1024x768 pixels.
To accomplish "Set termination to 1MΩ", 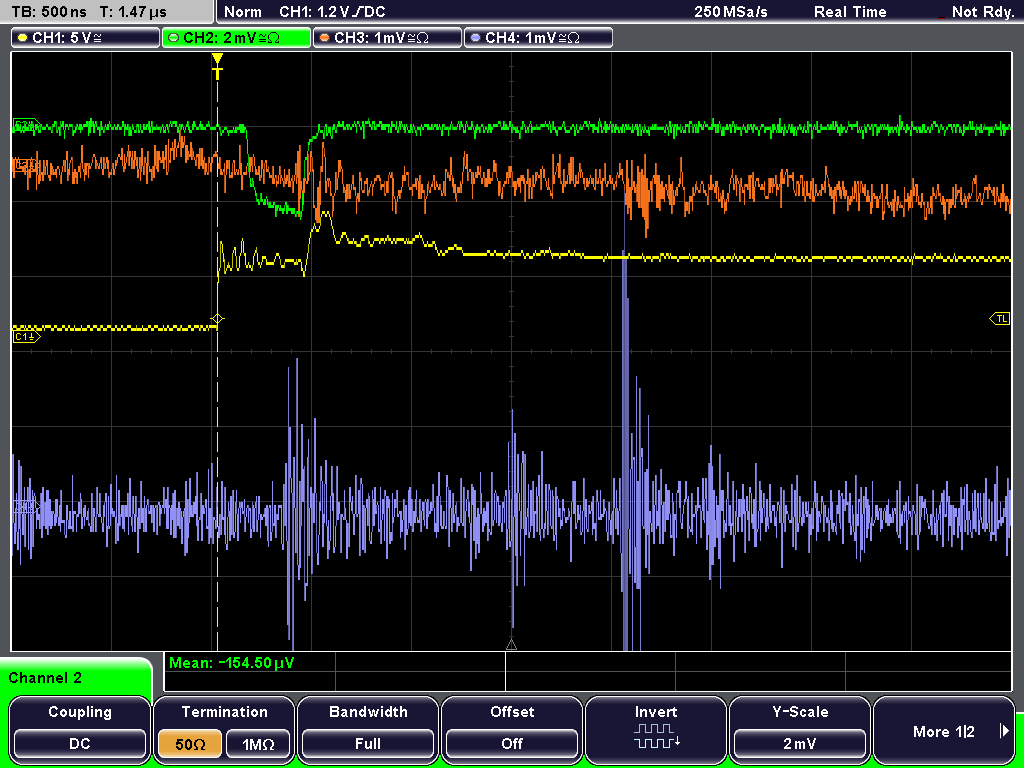I will [x=258, y=743].
